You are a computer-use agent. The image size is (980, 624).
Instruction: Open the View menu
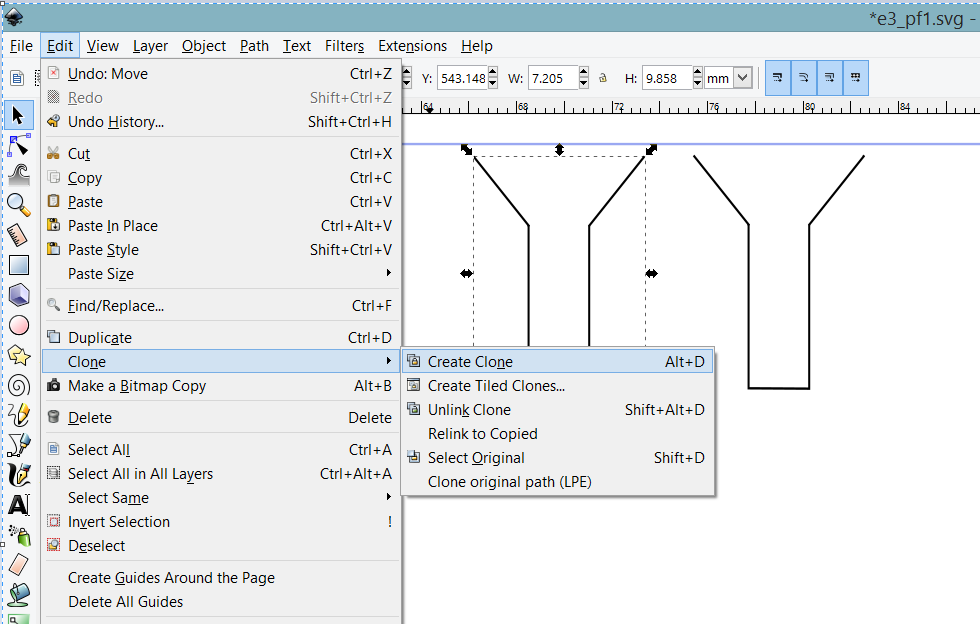pyautogui.click(x=102, y=46)
